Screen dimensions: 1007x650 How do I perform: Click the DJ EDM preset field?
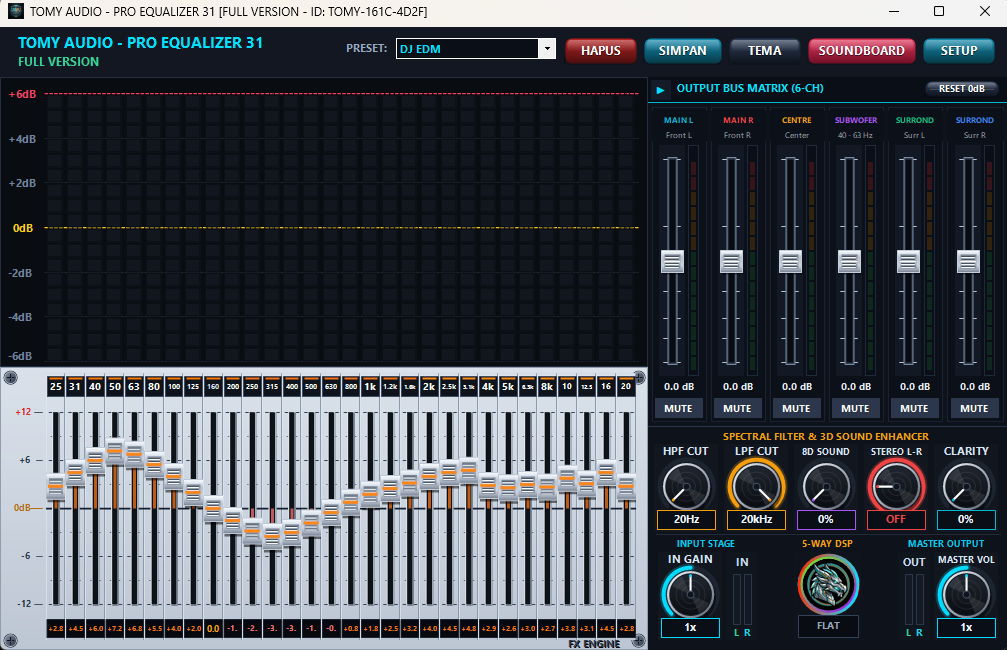pyautogui.click(x=468, y=49)
